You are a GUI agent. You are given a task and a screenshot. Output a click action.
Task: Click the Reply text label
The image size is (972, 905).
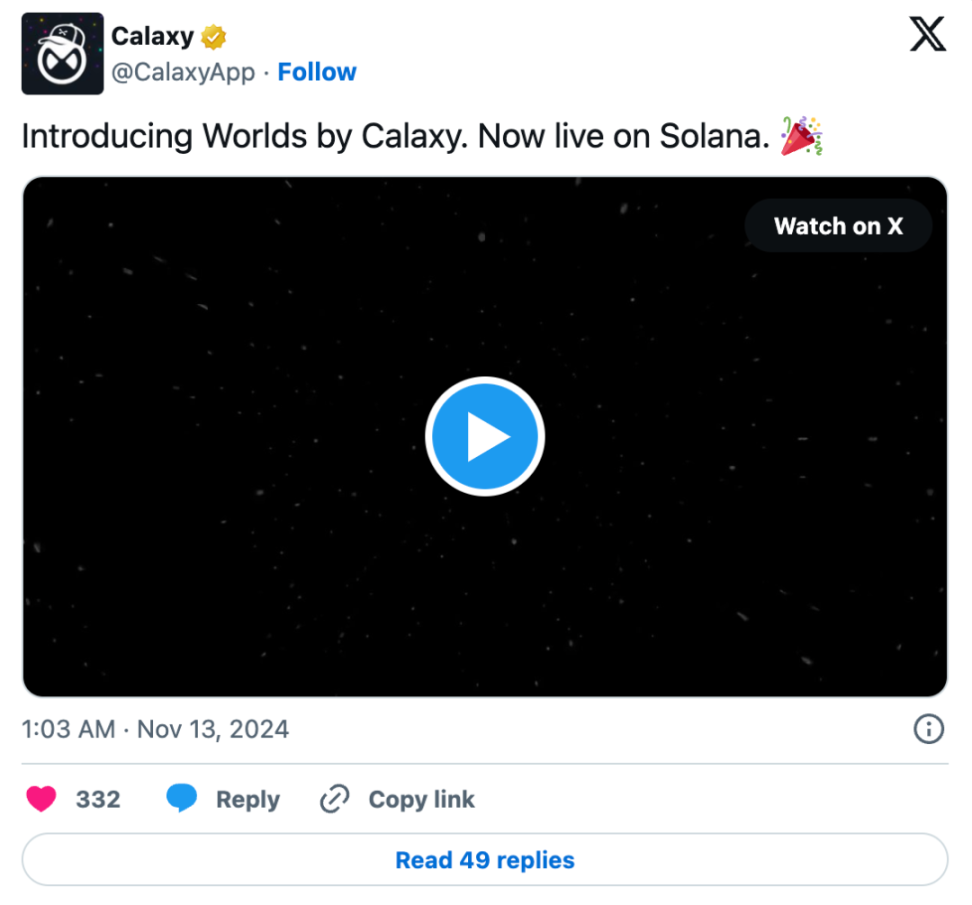(x=248, y=800)
